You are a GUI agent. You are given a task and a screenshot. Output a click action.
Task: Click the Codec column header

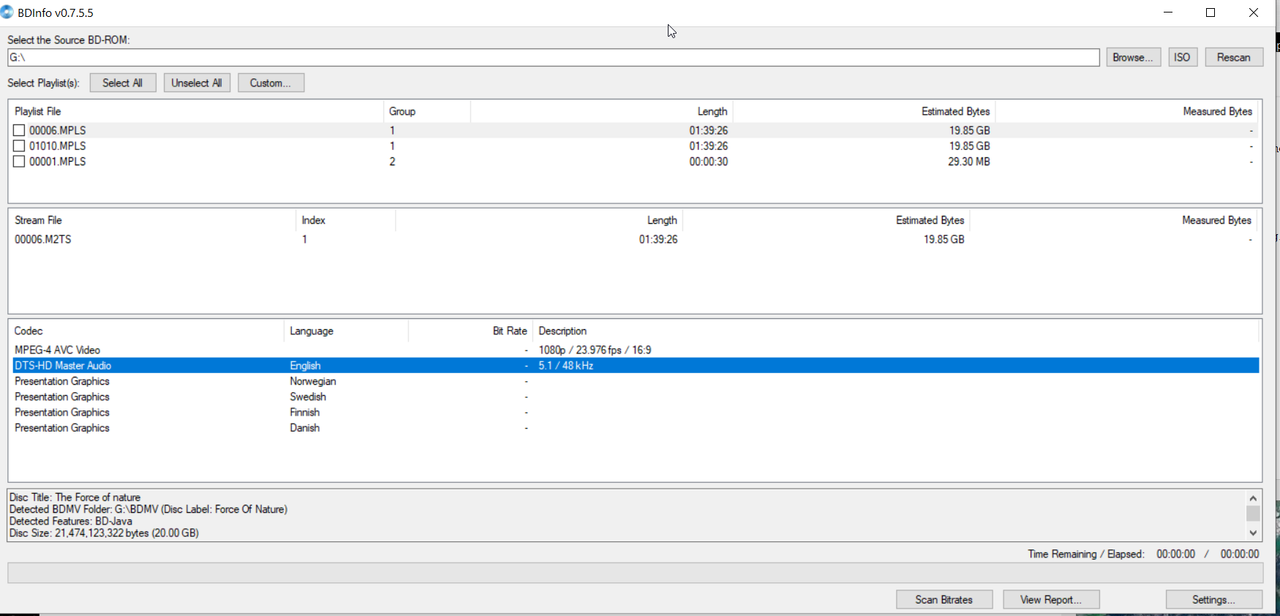[147, 331]
